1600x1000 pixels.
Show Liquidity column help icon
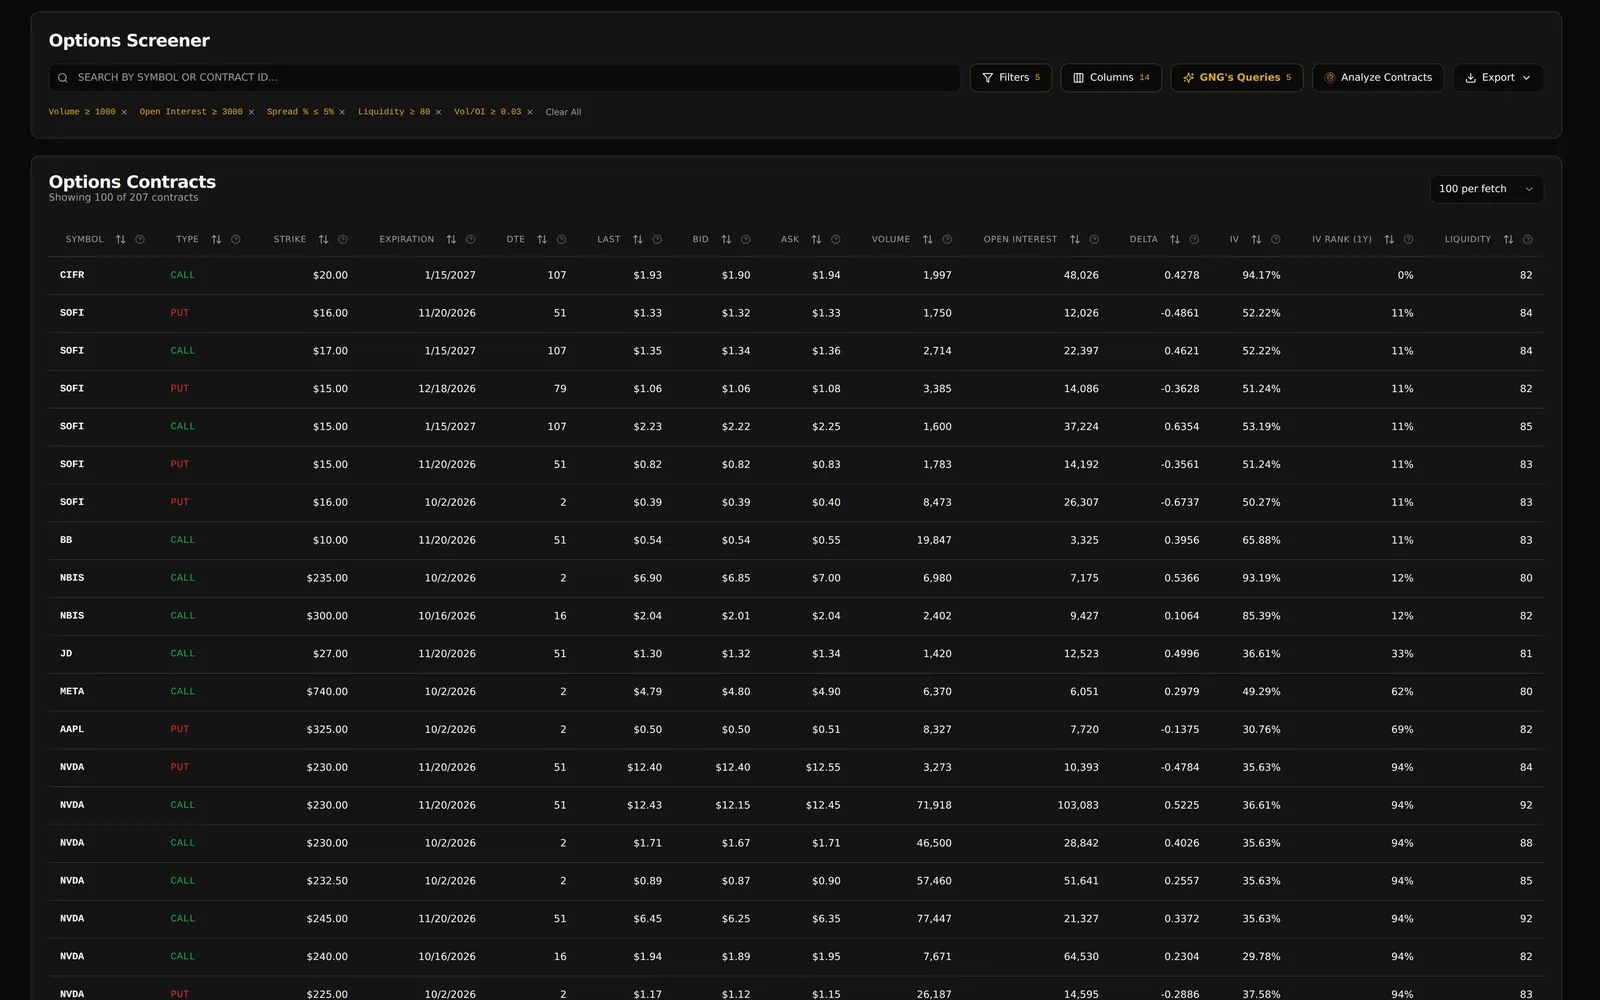click(x=1527, y=240)
